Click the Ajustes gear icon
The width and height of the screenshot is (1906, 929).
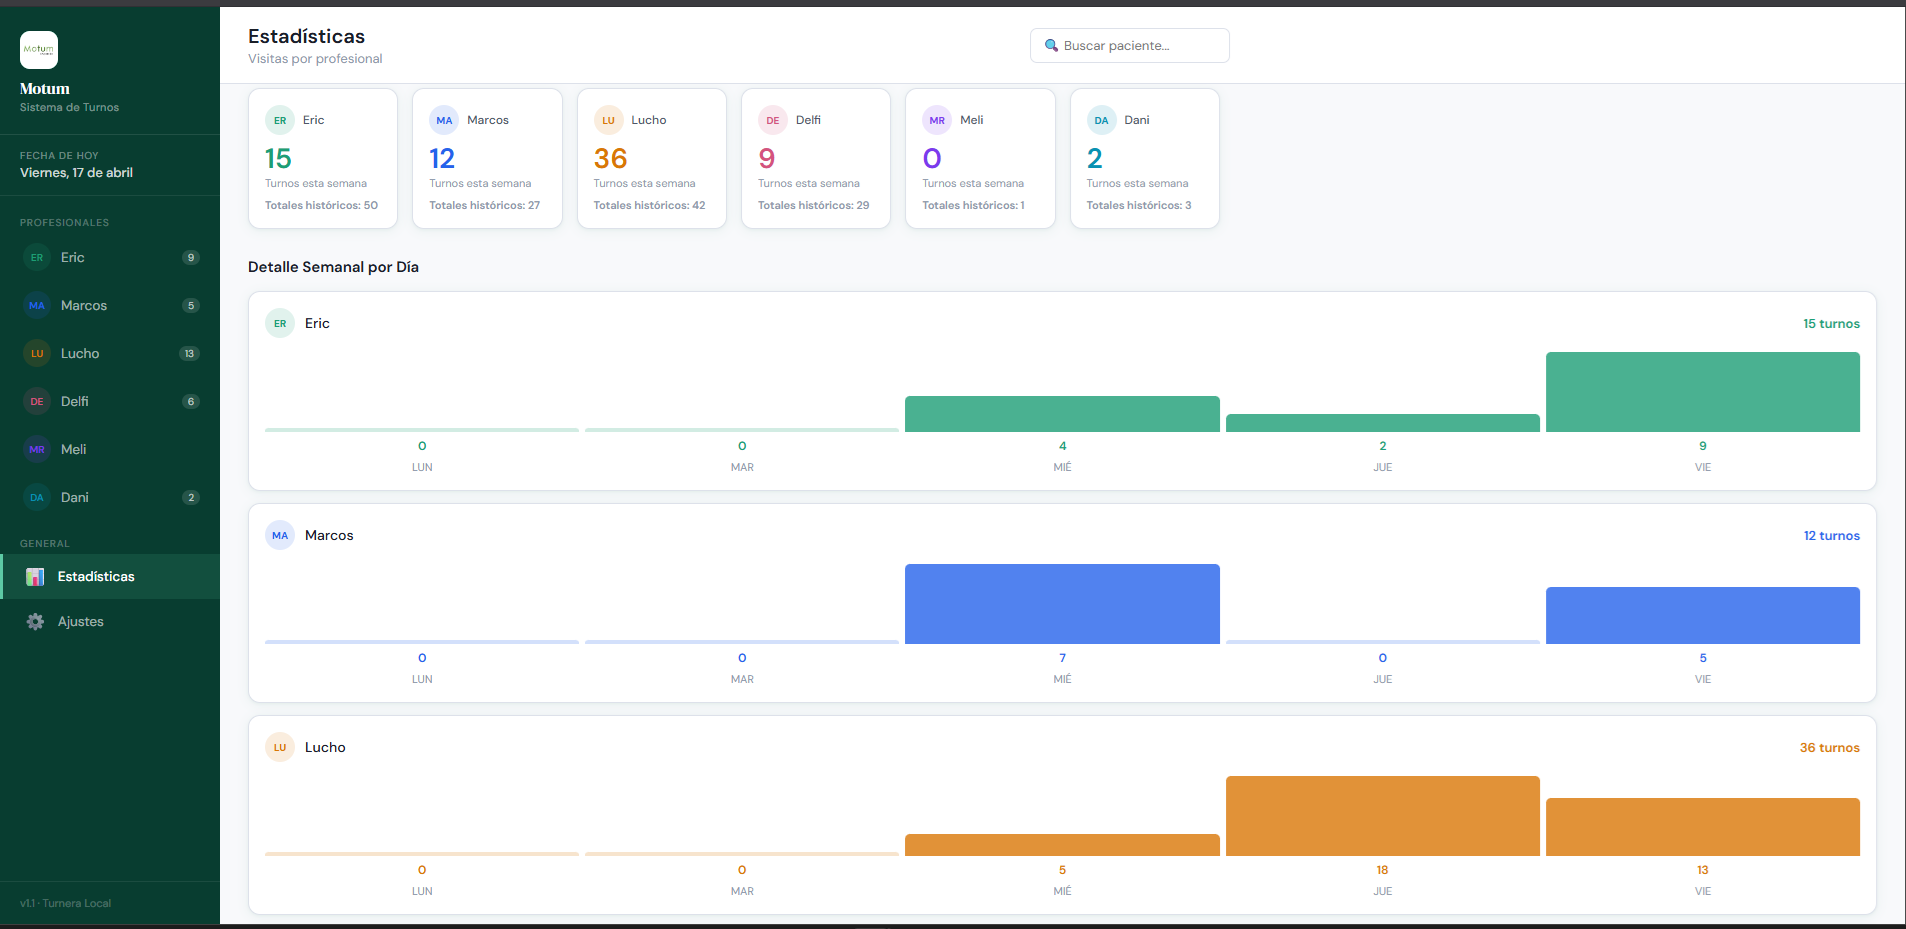35,622
